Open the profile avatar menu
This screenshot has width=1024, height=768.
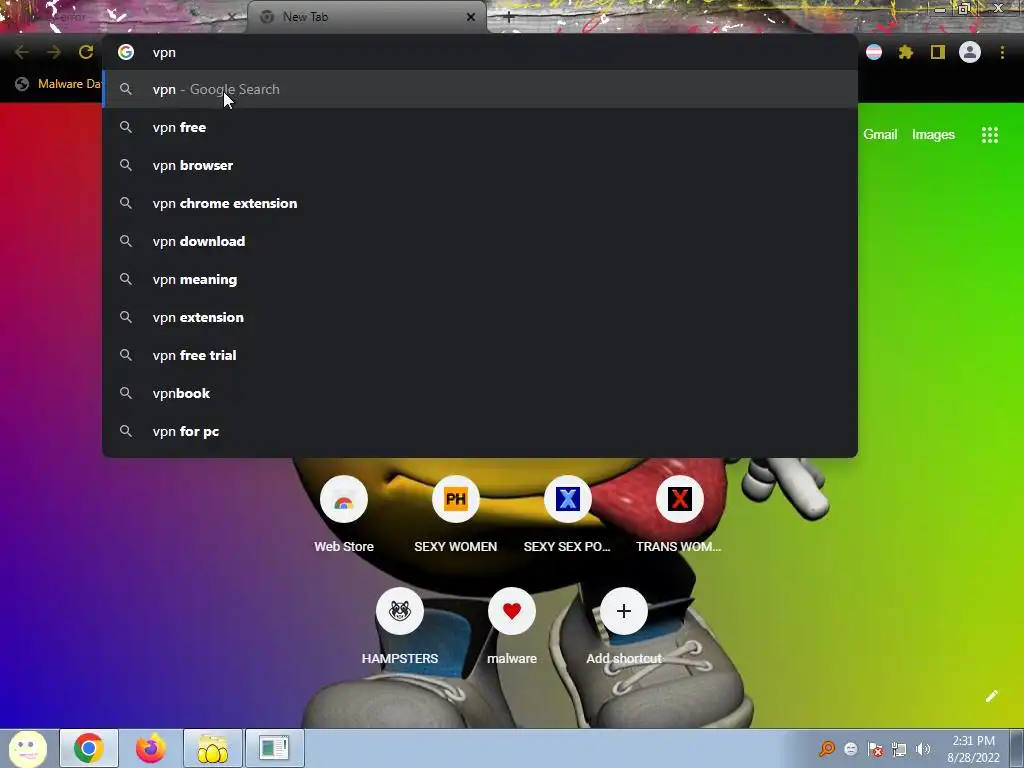[970, 52]
